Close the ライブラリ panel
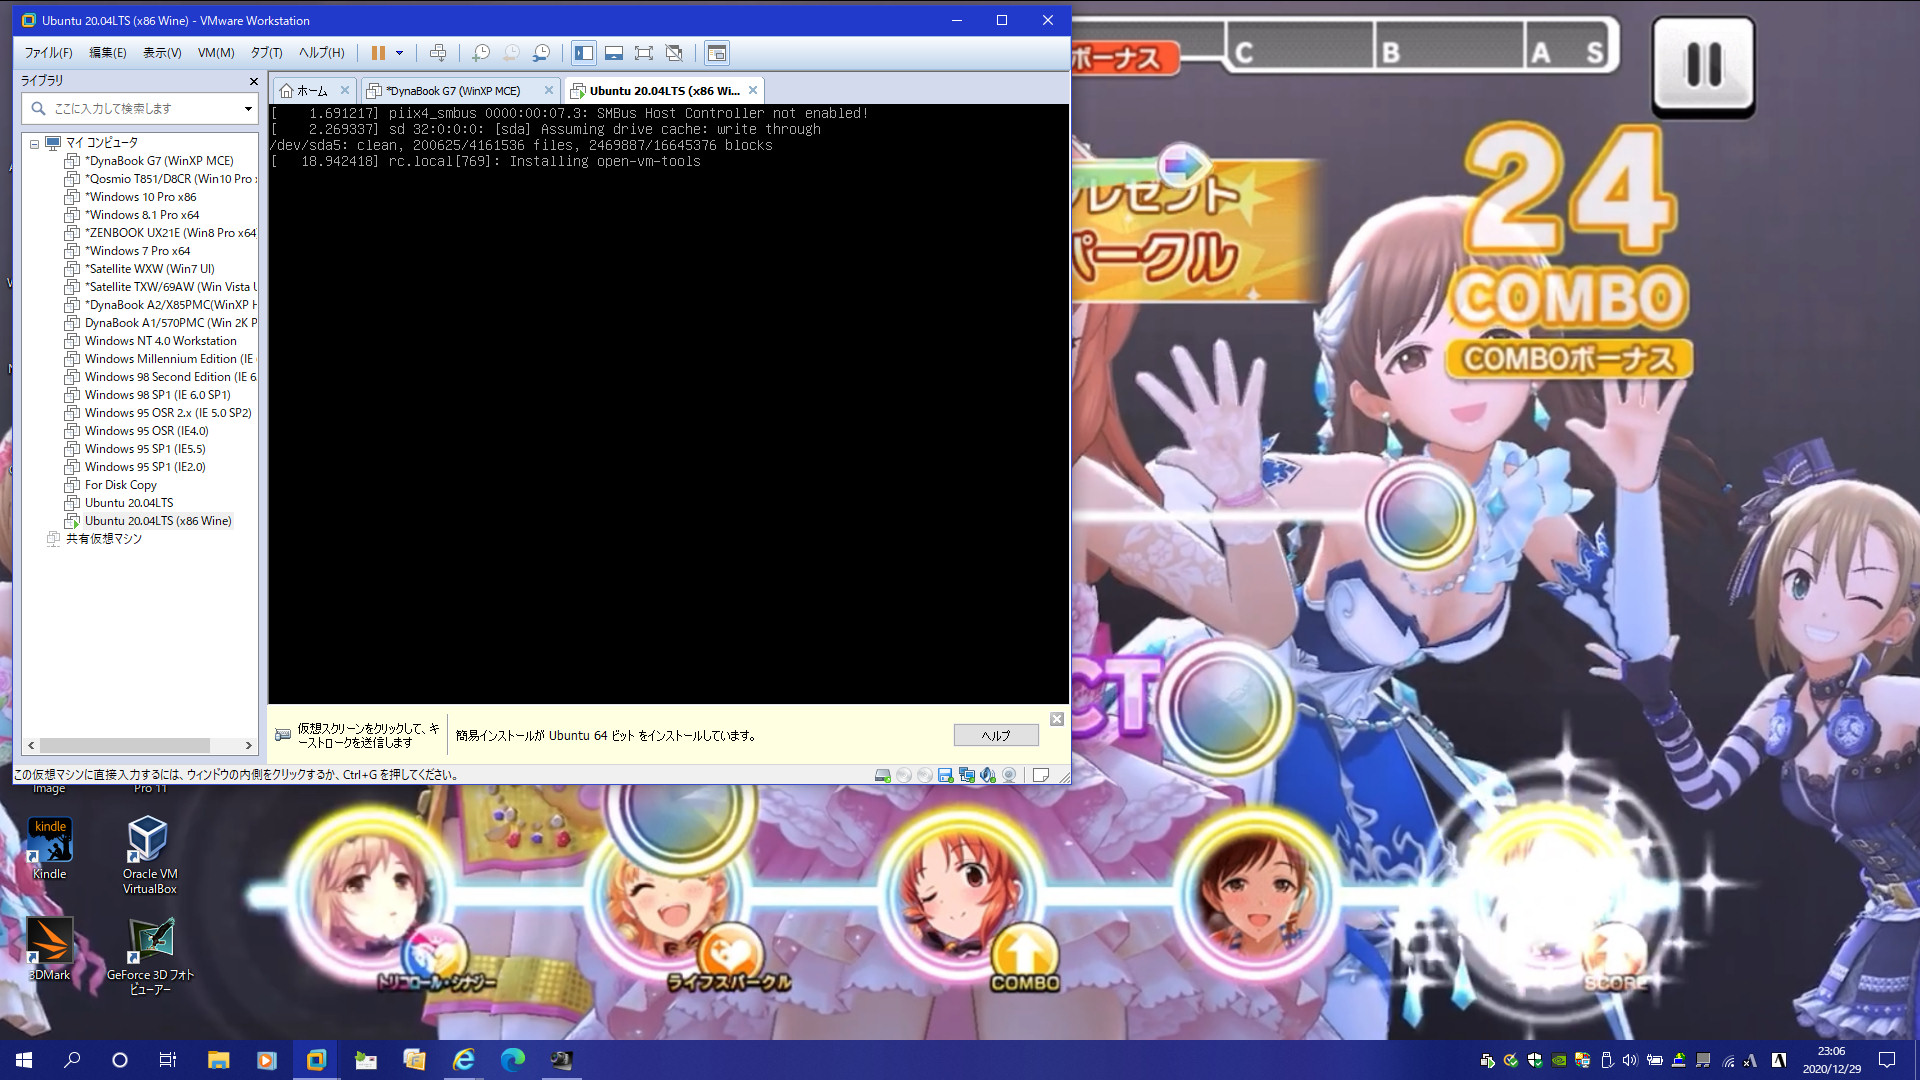 pos(253,81)
